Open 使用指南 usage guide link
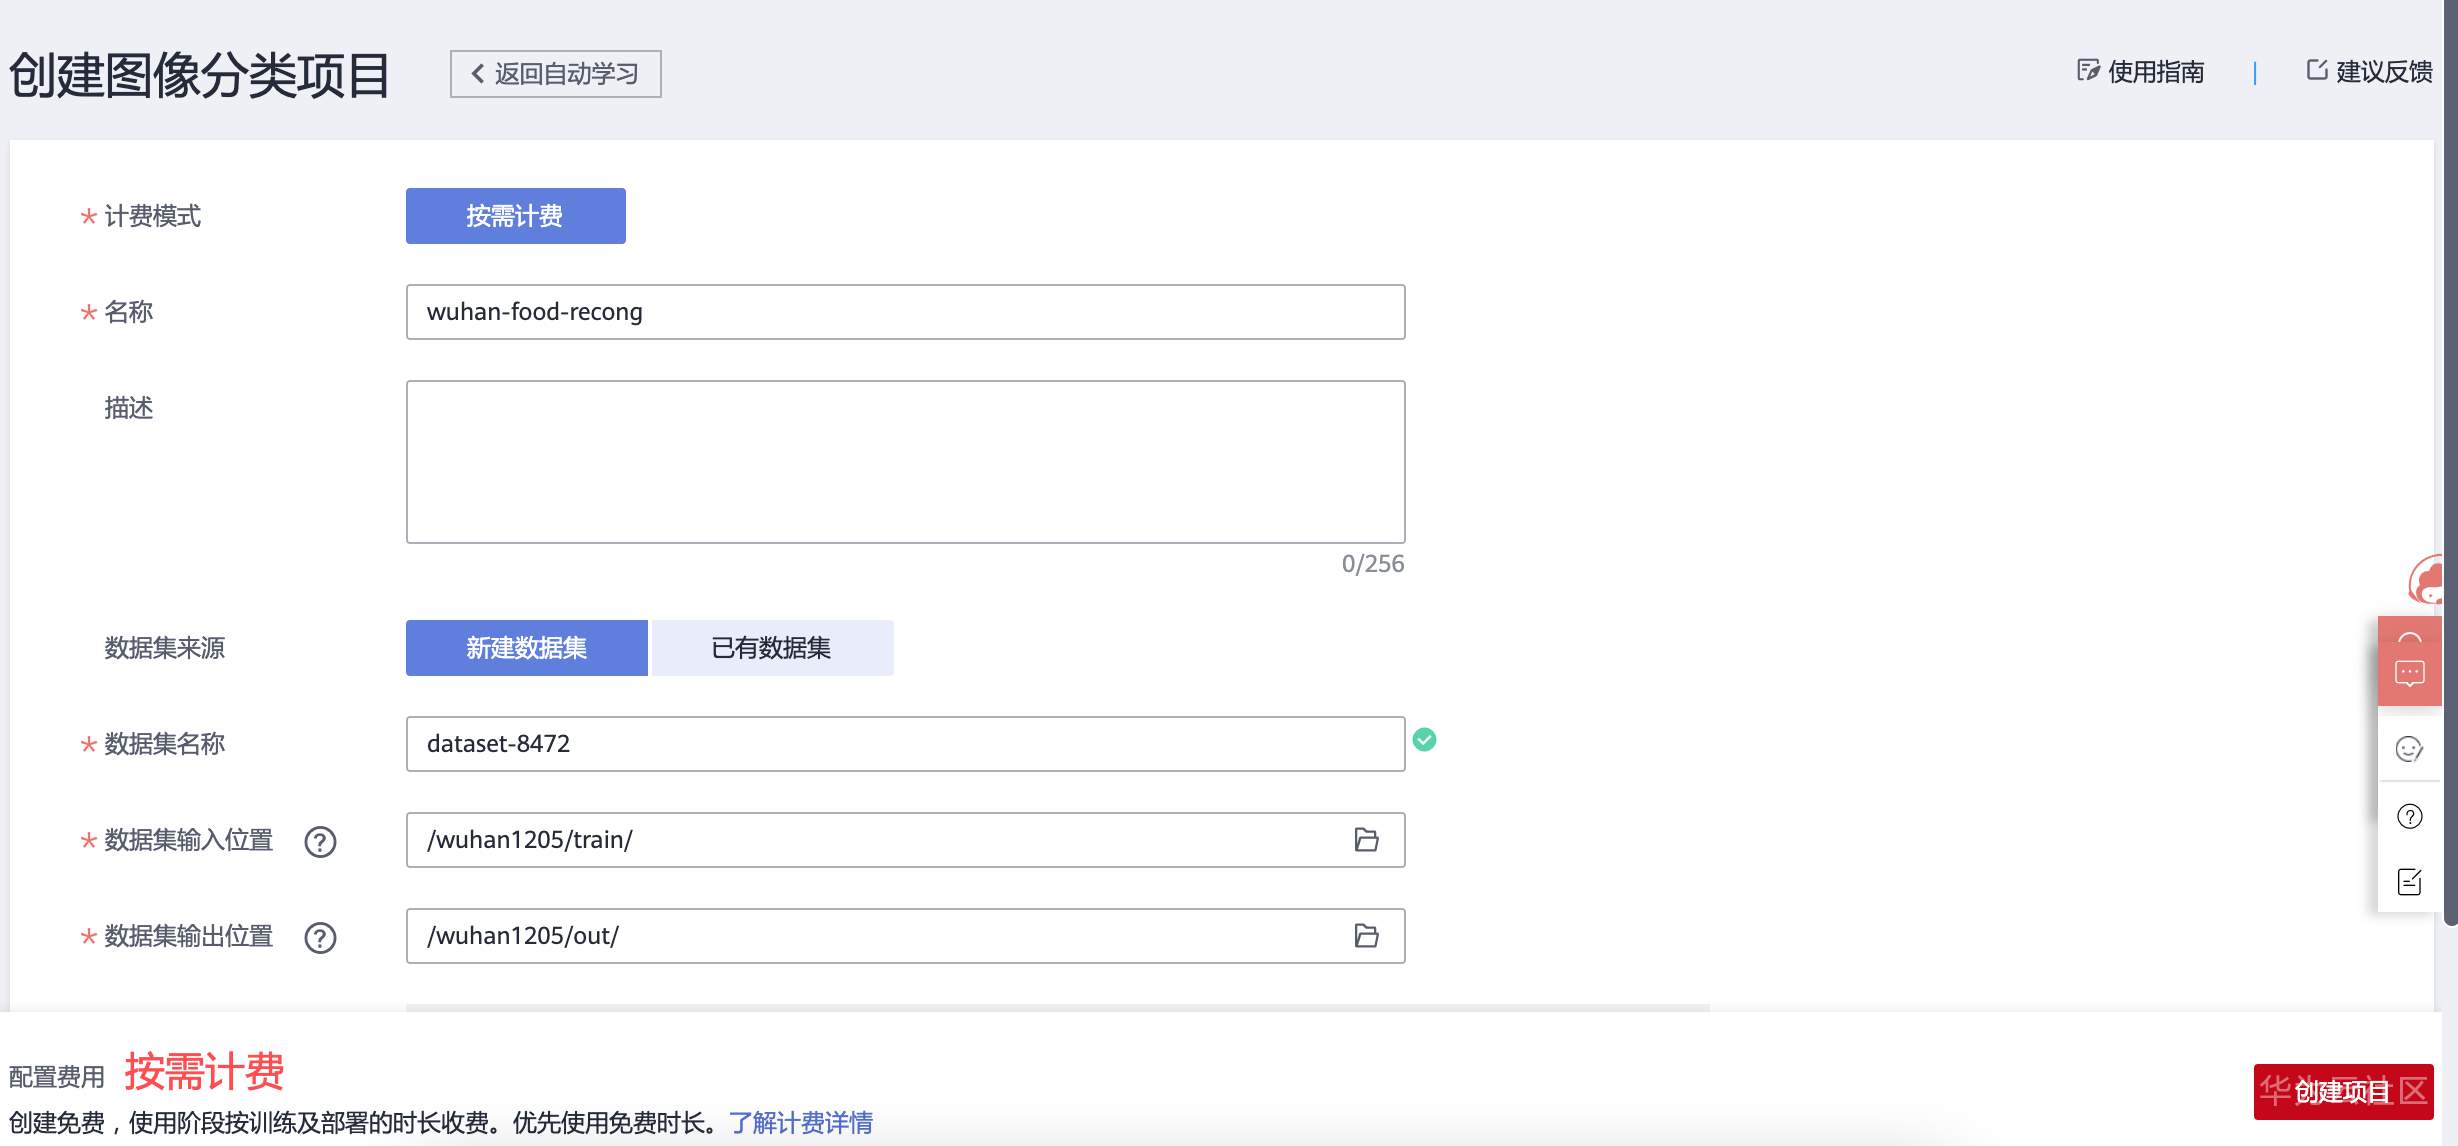 point(2141,72)
